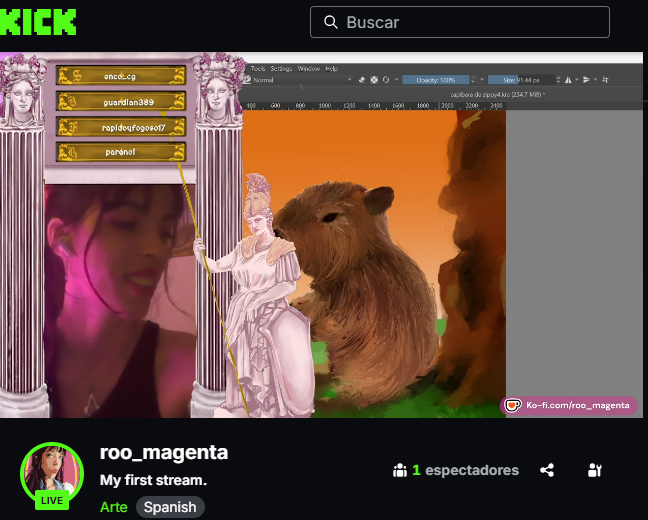Open the Normal blending mode dropdown
Screen dimensions: 648x520
tap(303, 80)
